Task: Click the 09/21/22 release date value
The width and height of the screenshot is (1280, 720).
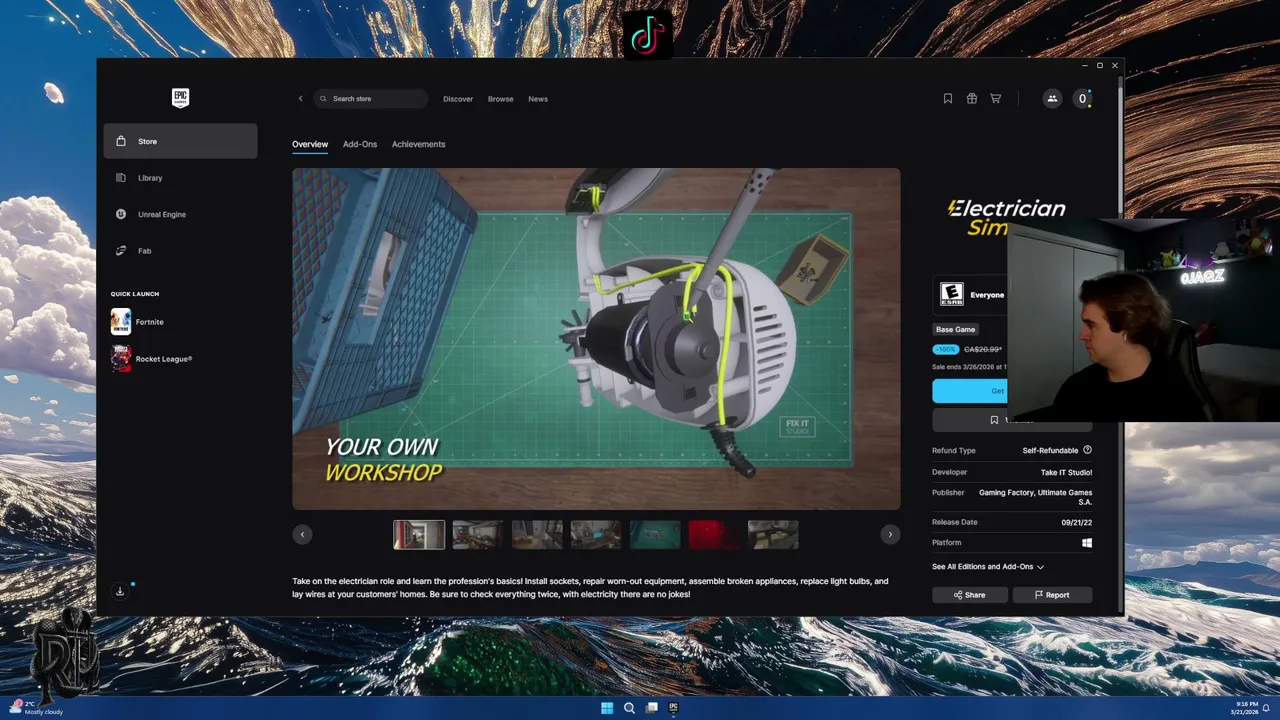Action: (x=1076, y=522)
